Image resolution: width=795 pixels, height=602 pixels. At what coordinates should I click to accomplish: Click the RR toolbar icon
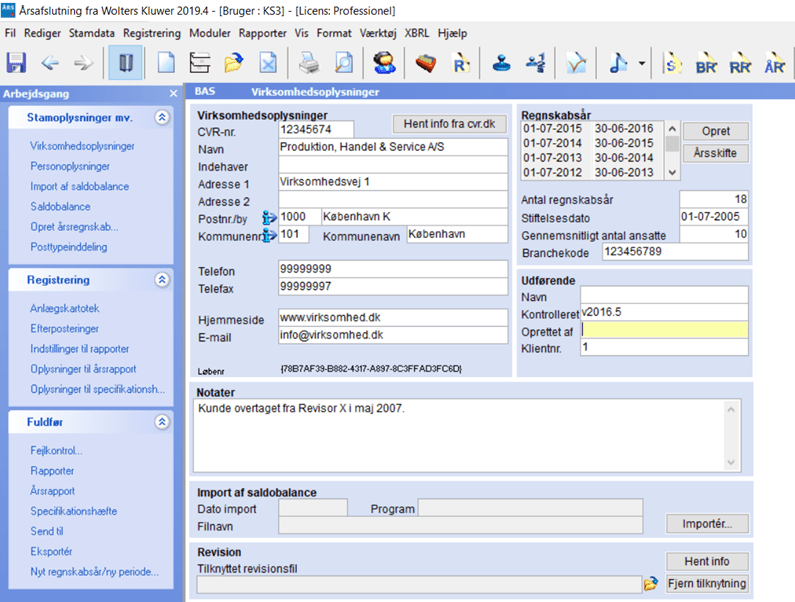(x=740, y=62)
